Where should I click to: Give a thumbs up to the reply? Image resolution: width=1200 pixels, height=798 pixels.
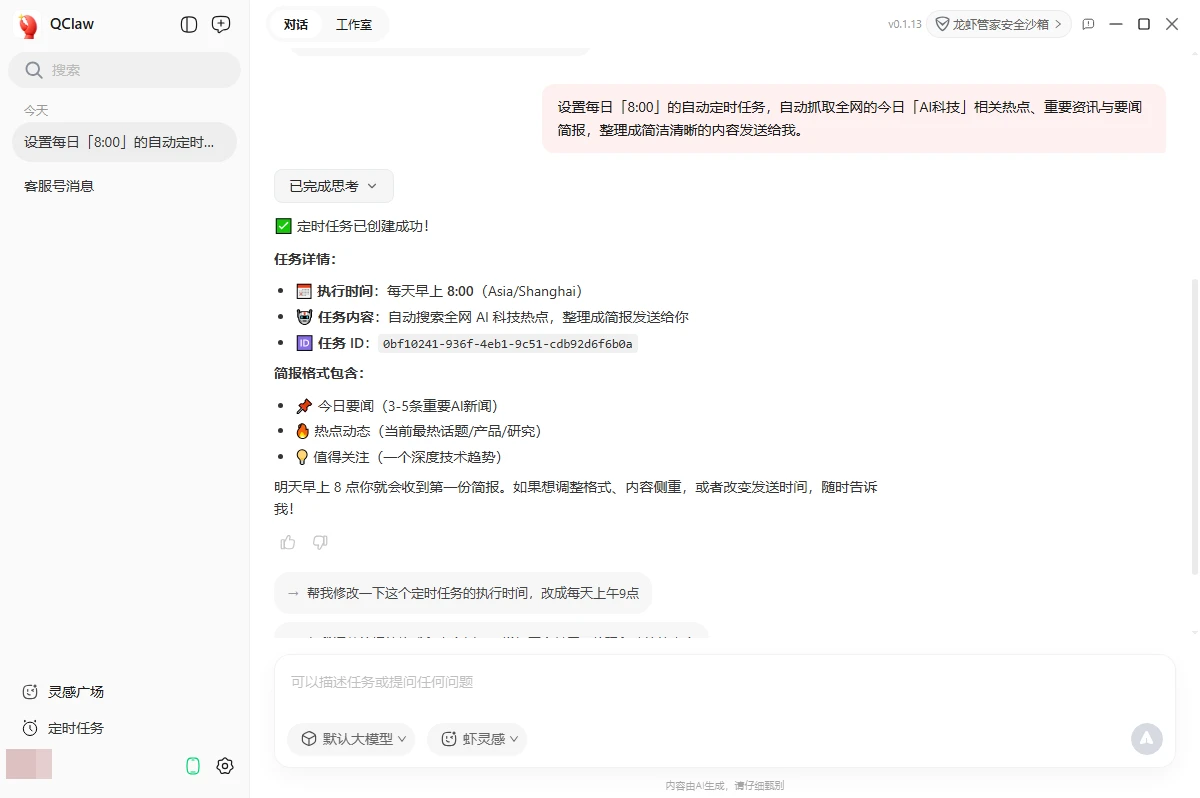[287, 541]
